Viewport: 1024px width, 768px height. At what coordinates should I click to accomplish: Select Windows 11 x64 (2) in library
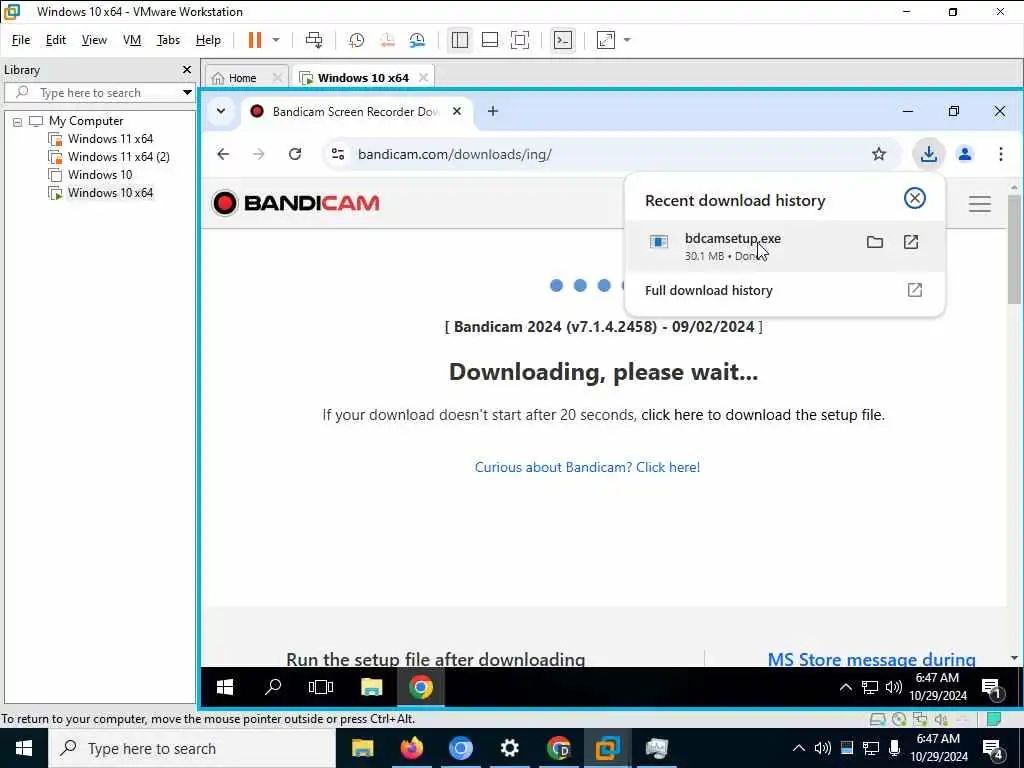tap(110, 157)
